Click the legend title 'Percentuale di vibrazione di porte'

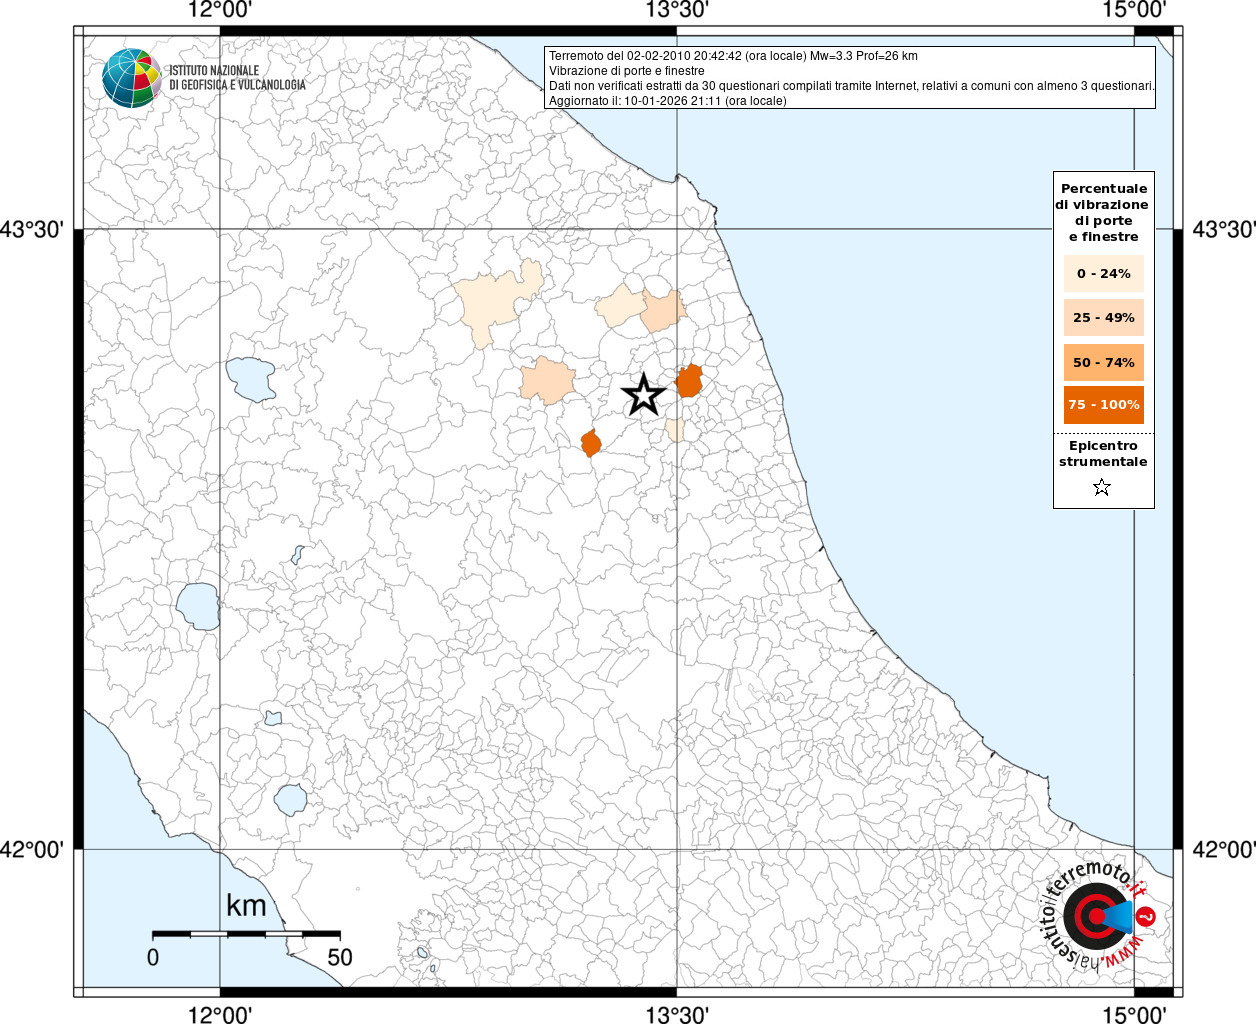(1104, 212)
